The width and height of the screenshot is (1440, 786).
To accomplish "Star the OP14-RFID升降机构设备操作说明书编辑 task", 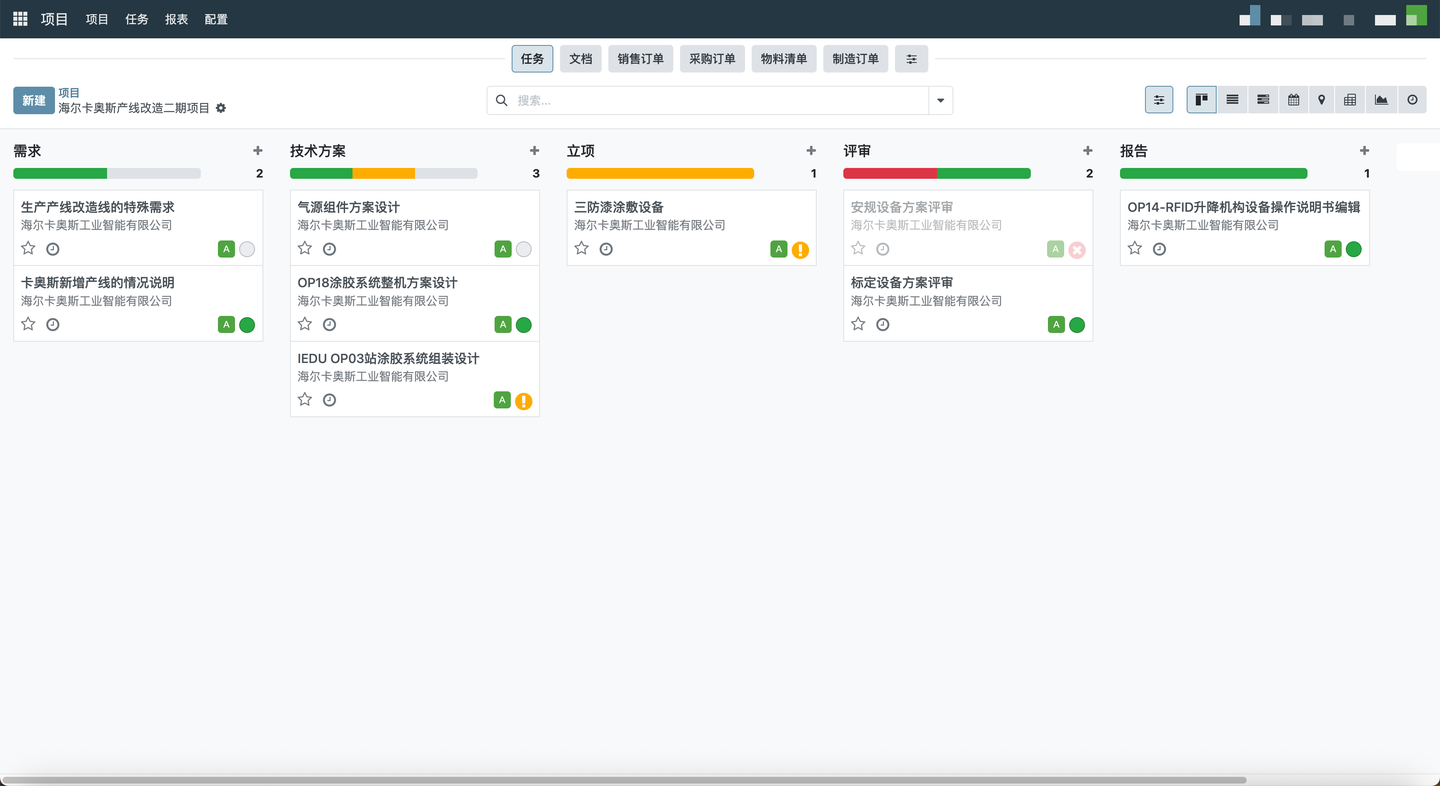I will [x=1135, y=248].
